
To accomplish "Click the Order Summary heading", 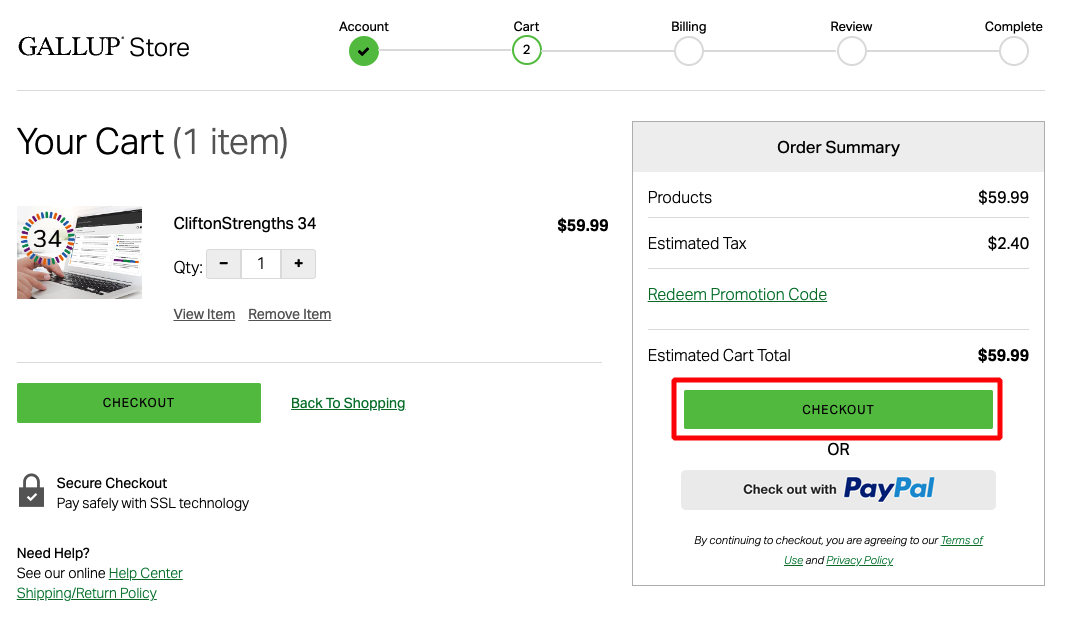I will (838, 147).
